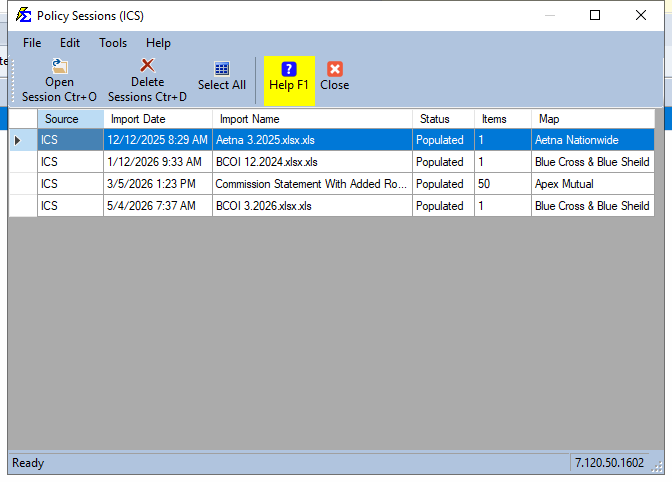Screen dimensions: 672x482
Task: Click the version number 7.120.50.1602
Action: pos(609,463)
